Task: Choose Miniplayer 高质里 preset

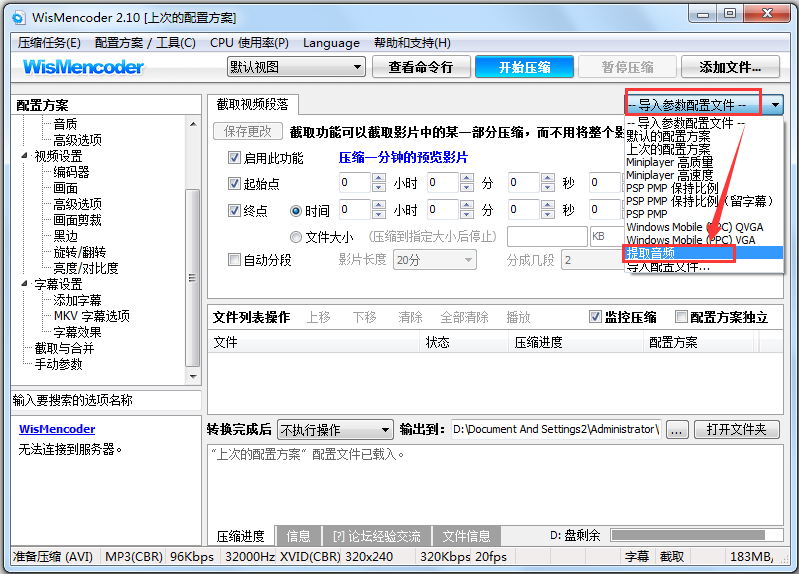Action: coord(670,162)
